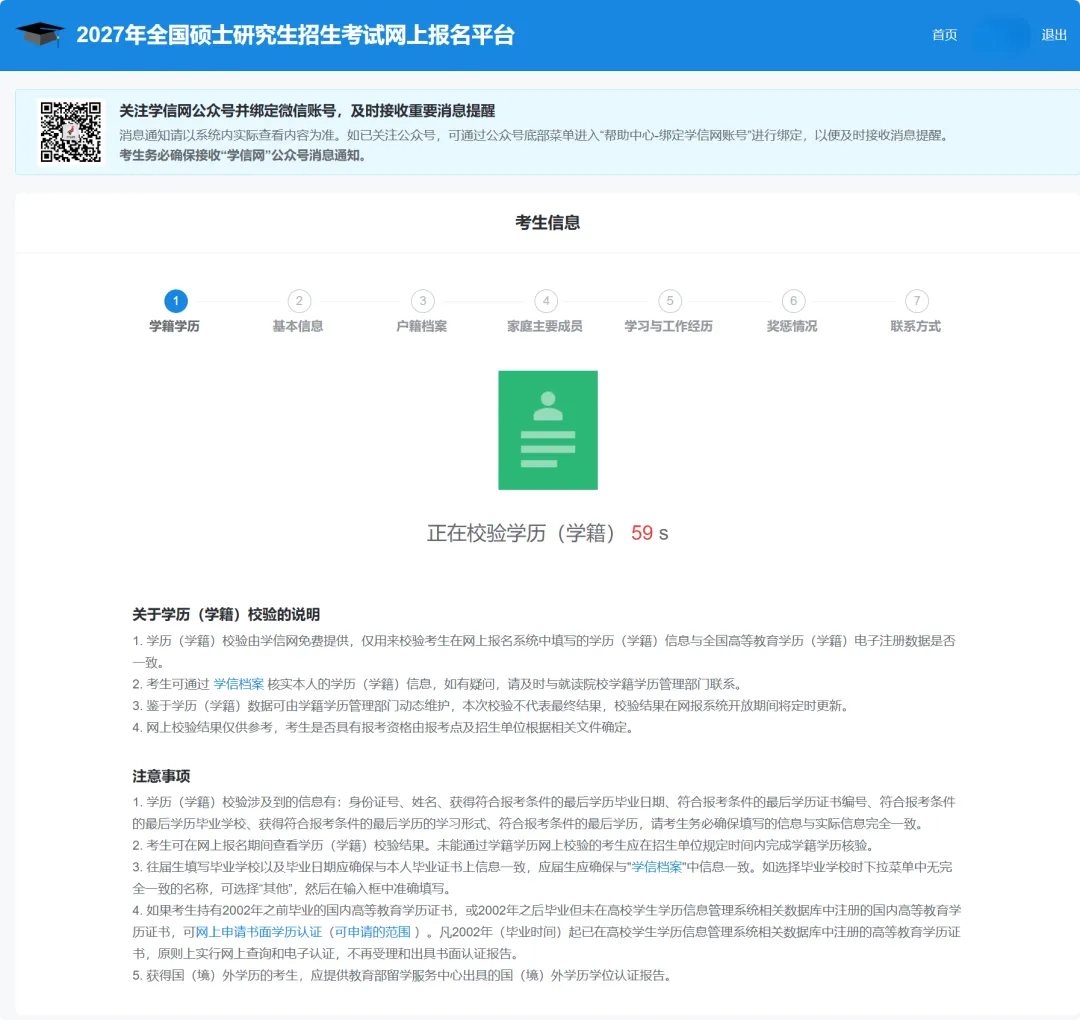Viewport: 1080px width, 1020px height.
Task: Click the green profile document icon
Action: (x=548, y=430)
